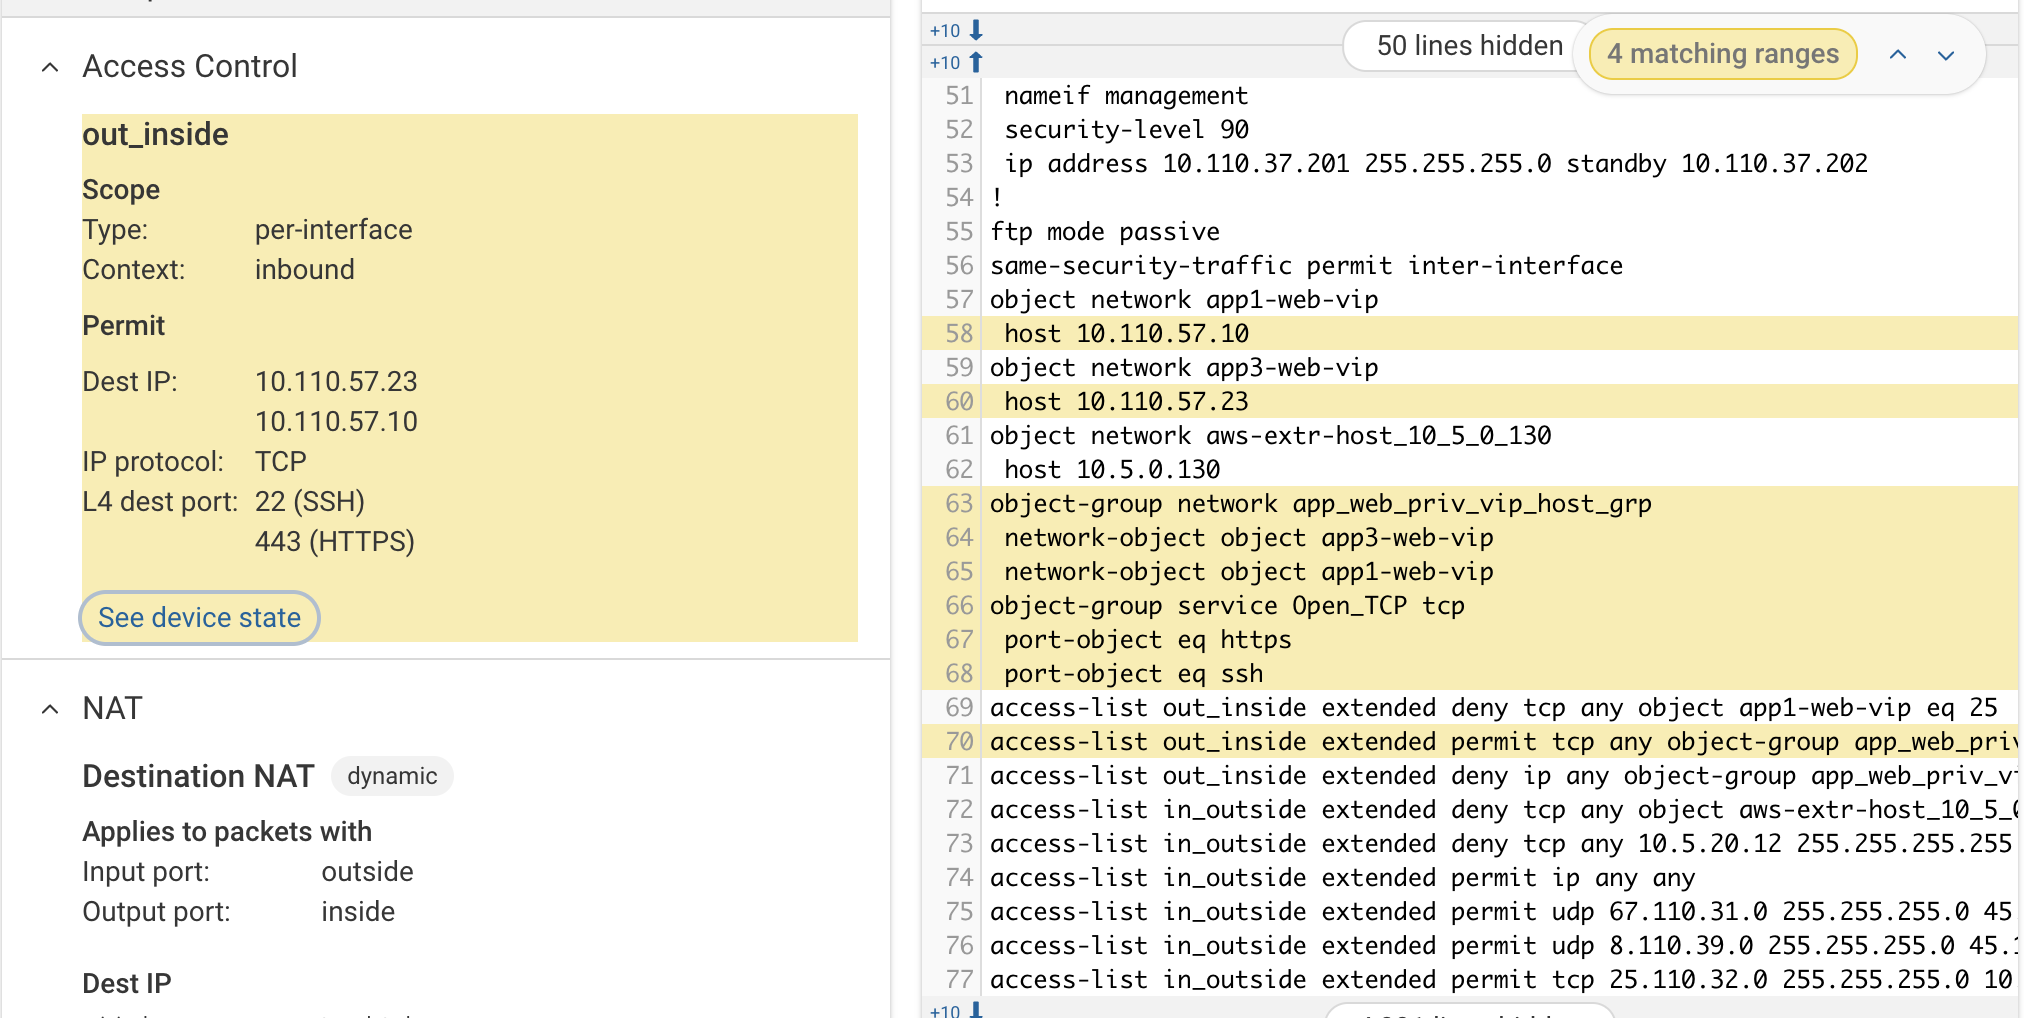Click the same-security-traffic permit inter-interface line
The width and height of the screenshot is (2024, 1018).
[x=1306, y=266]
